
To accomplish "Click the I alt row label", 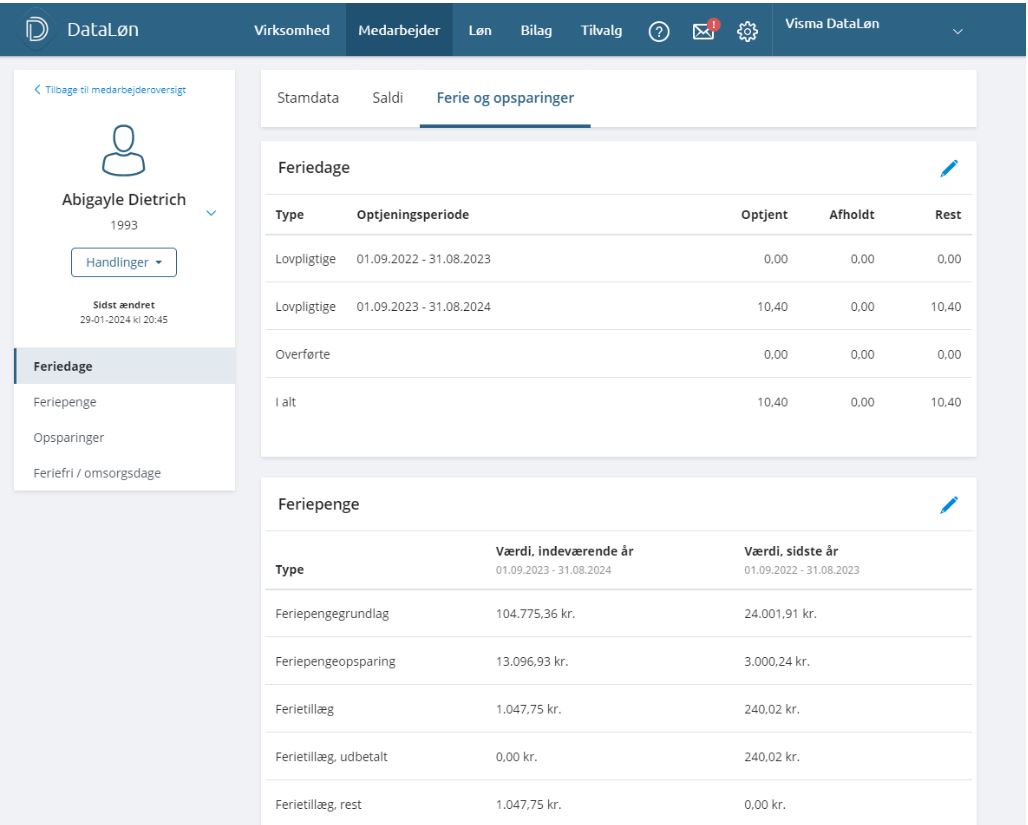I will click(x=286, y=402).
